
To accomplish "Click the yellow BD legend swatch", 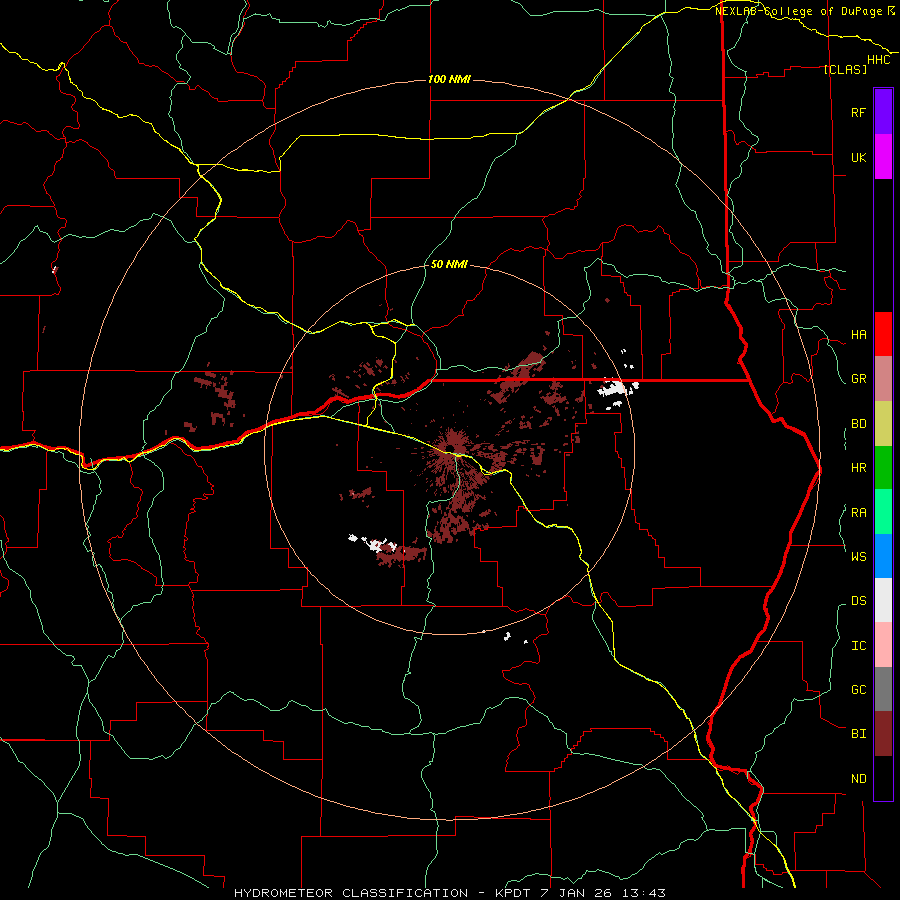I will [x=883, y=424].
